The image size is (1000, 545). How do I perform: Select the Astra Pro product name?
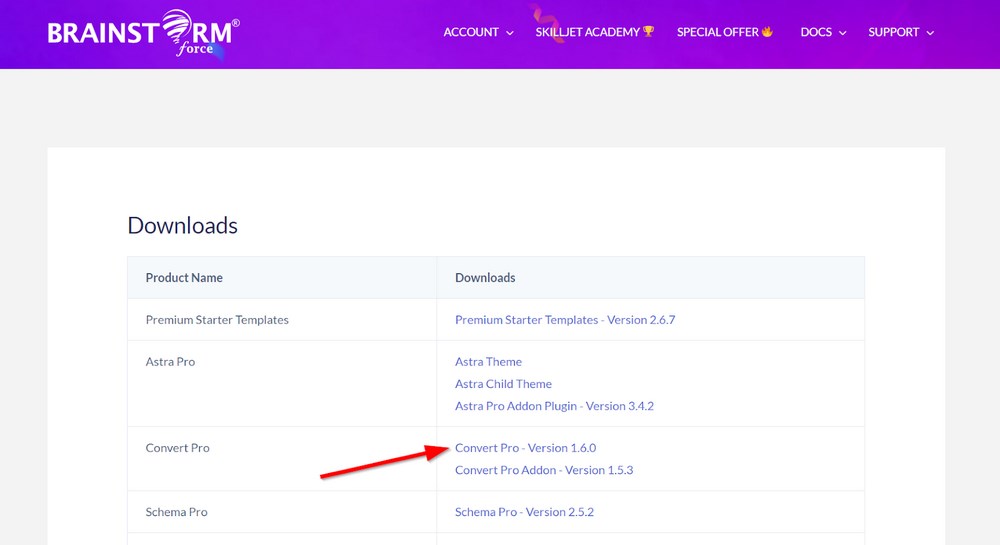(170, 361)
